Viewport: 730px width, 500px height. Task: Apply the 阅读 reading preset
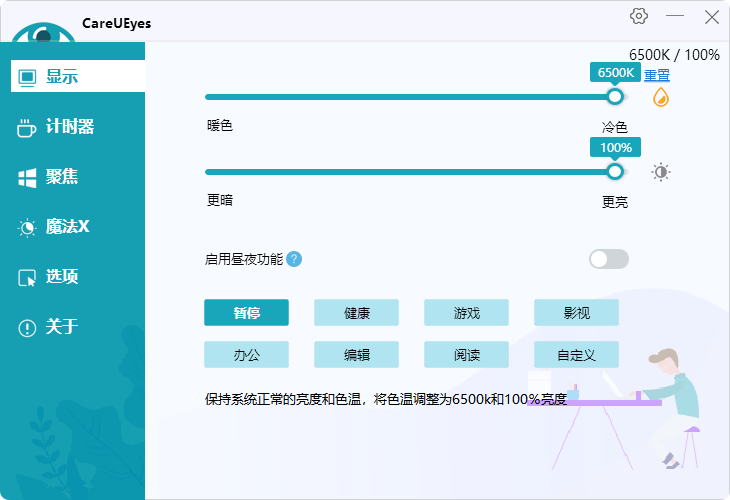pos(467,355)
